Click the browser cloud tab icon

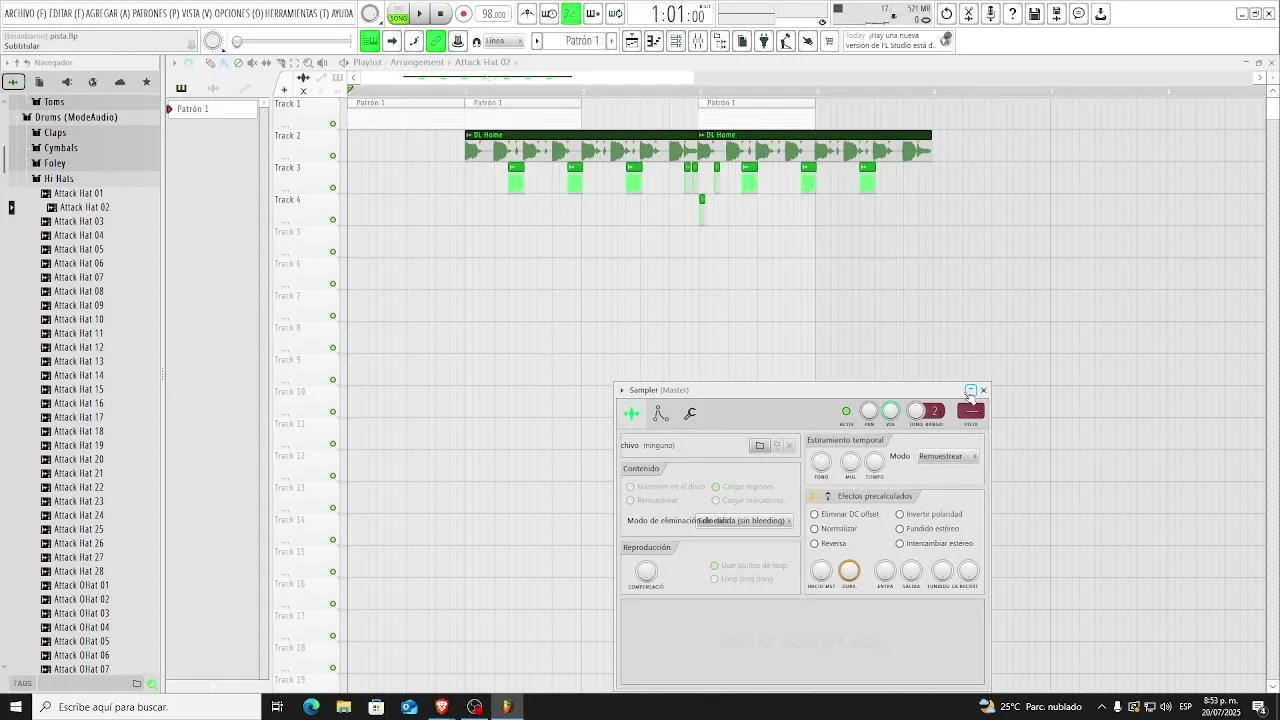point(120,82)
